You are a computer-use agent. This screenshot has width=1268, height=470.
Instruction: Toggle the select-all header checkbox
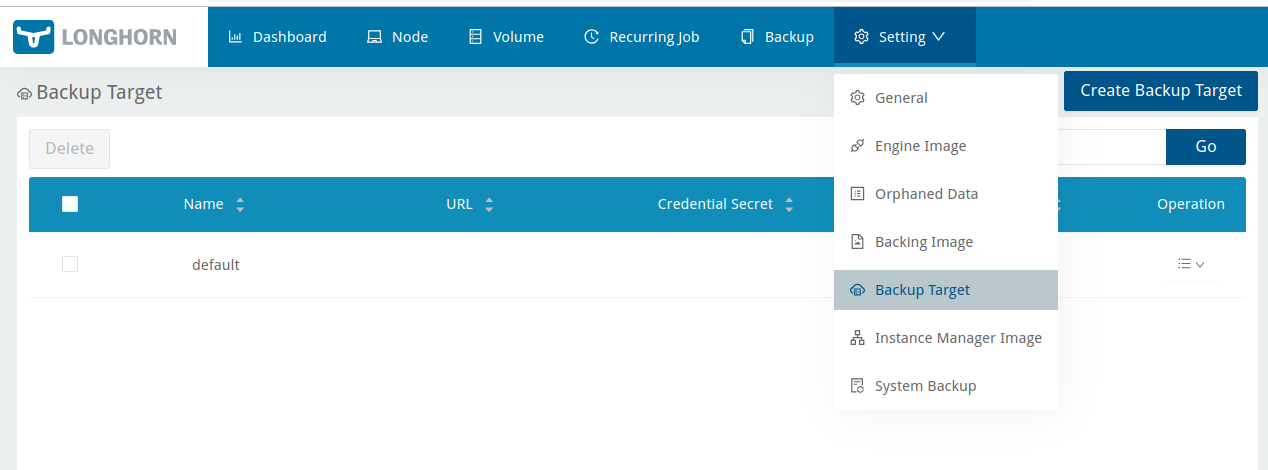click(70, 204)
